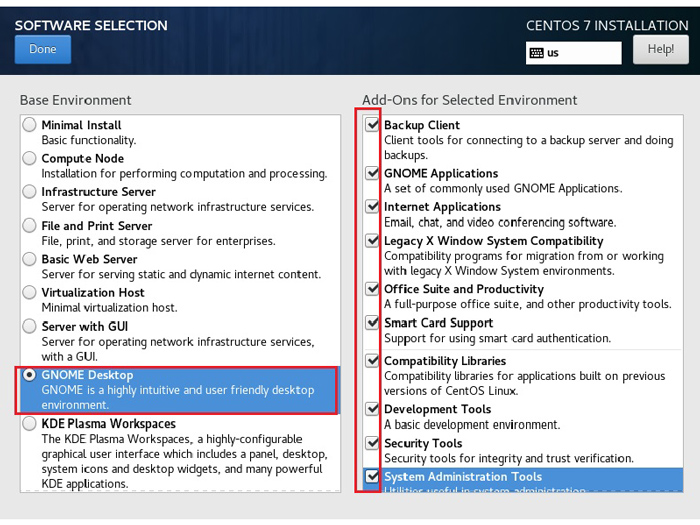The height and width of the screenshot is (525, 700).
Task: Click the 'Backup Client' add-on title
Action: click(422, 125)
